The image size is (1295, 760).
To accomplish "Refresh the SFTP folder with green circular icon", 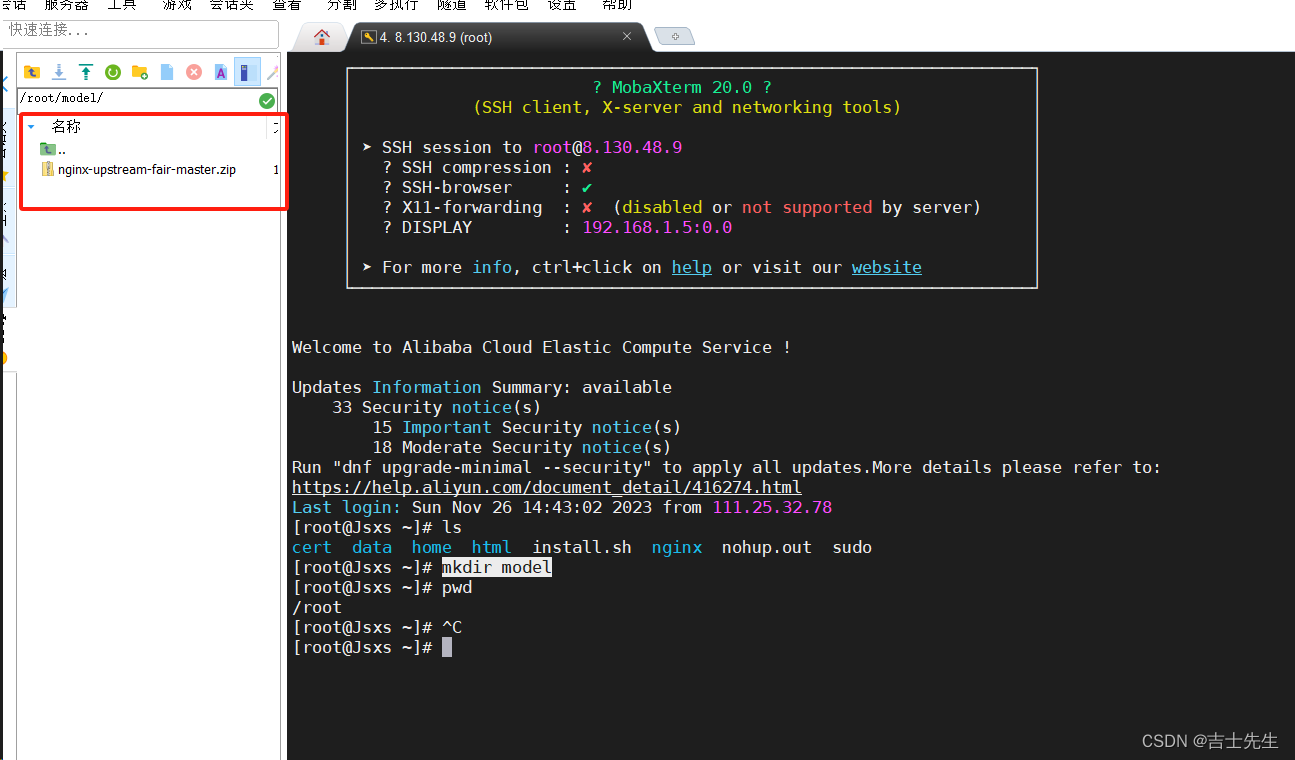I will pyautogui.click(x=113, y=72).
